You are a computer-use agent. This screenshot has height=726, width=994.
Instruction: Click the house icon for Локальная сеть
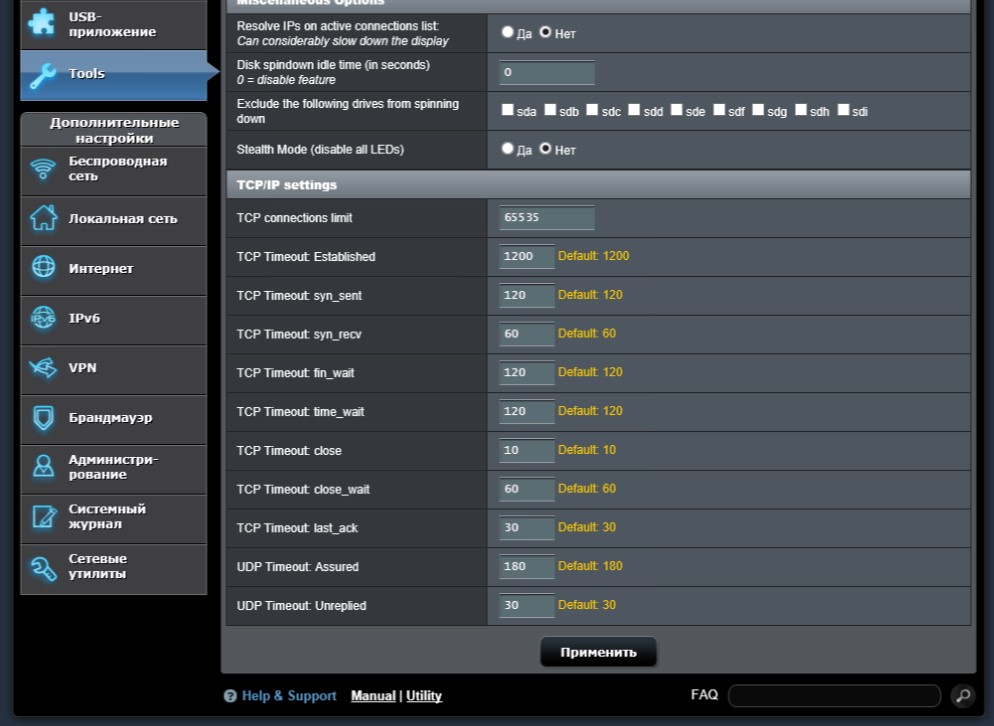point(43,218)
